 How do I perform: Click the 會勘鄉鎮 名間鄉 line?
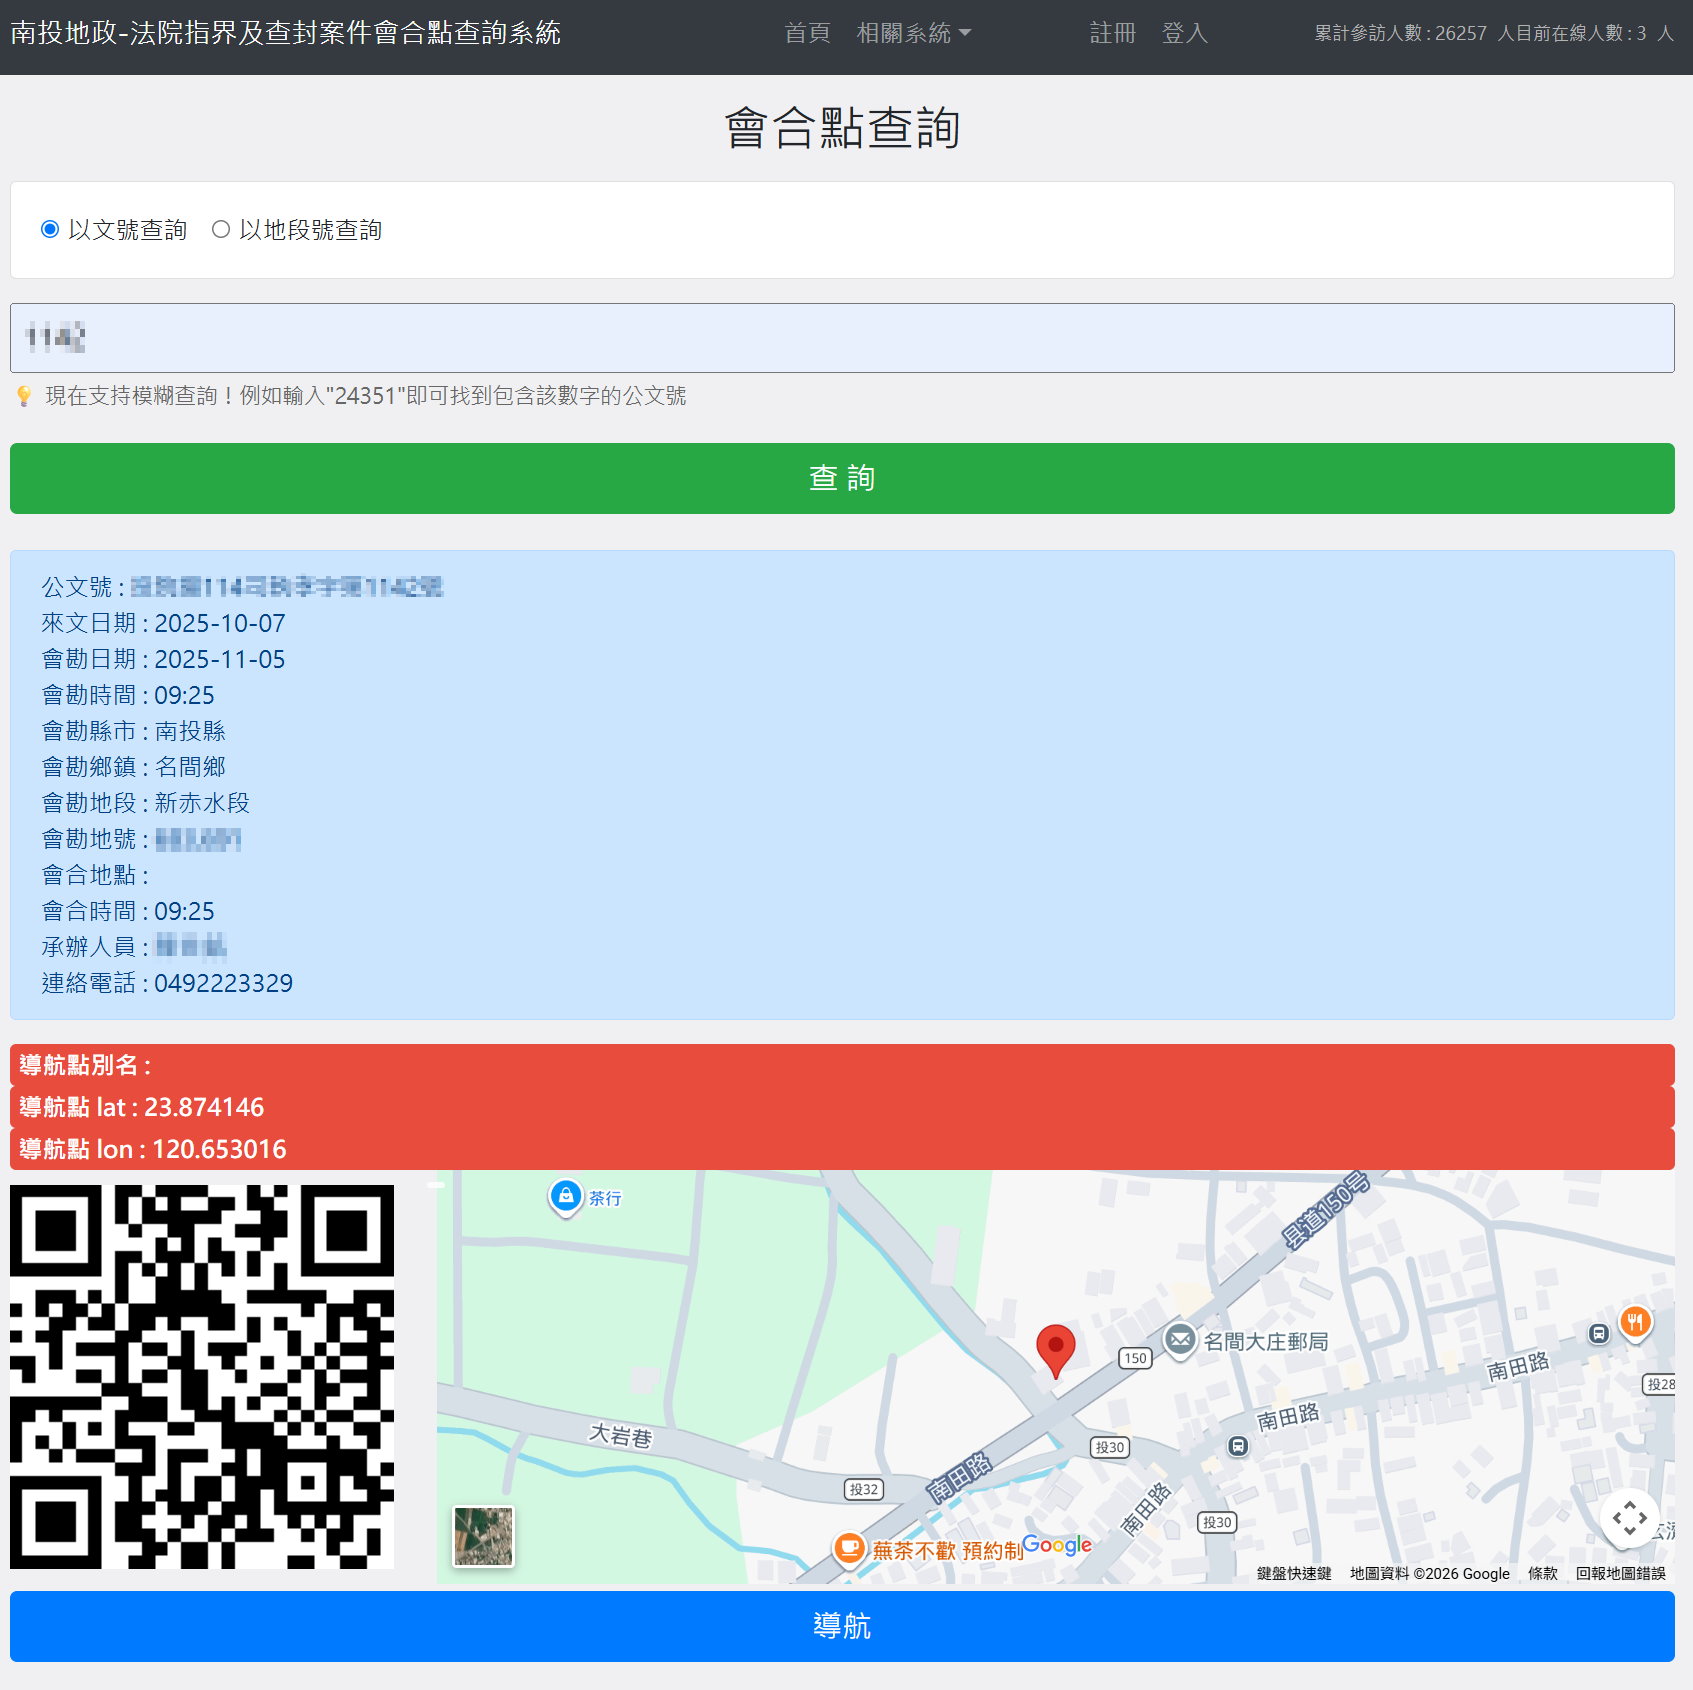[x=134, y=767]
